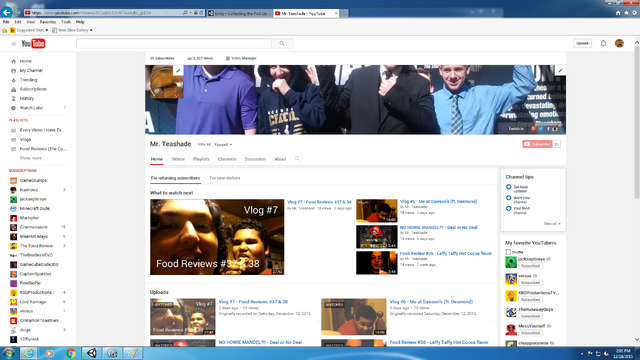The image size is (640, 360).
Task: Click the Upload button
Action: 582,43
